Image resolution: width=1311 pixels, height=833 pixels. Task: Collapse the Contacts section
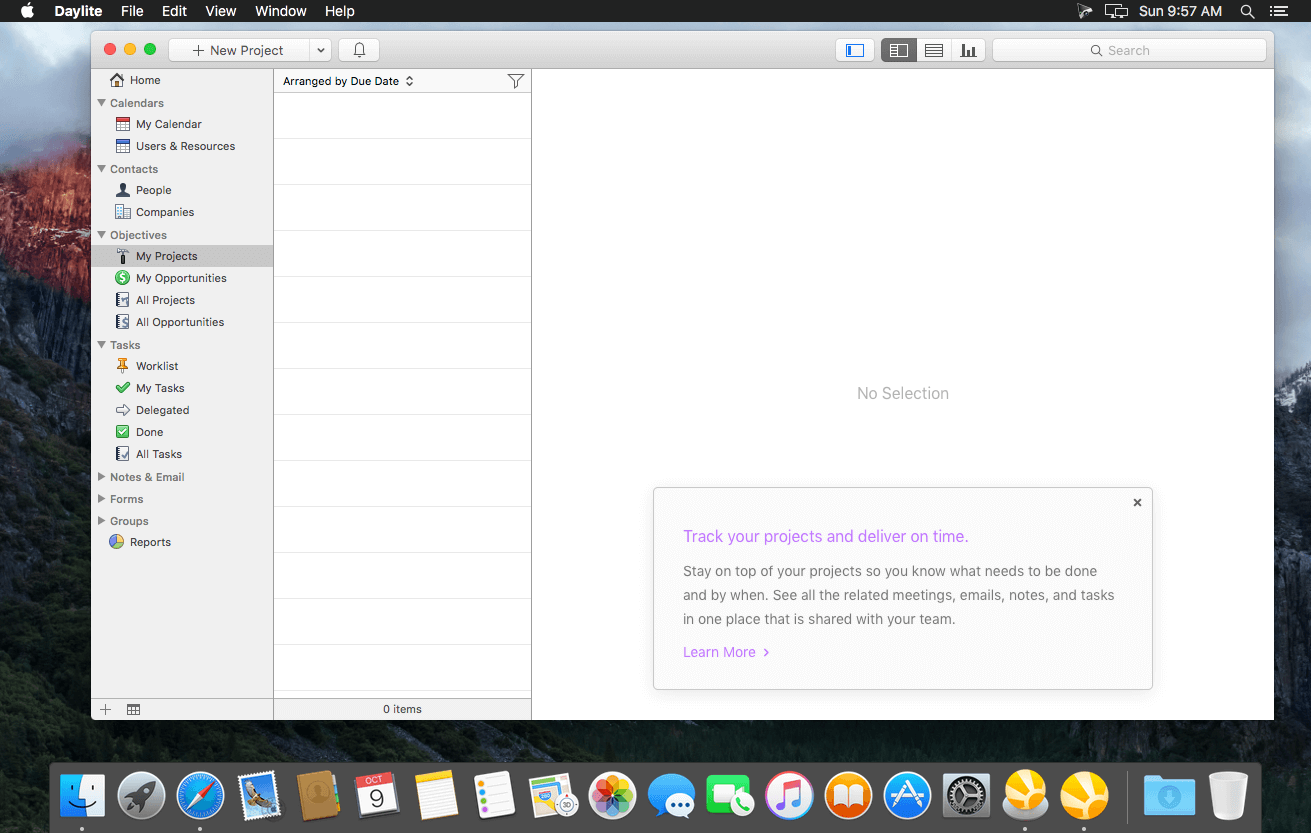point(102,168)
